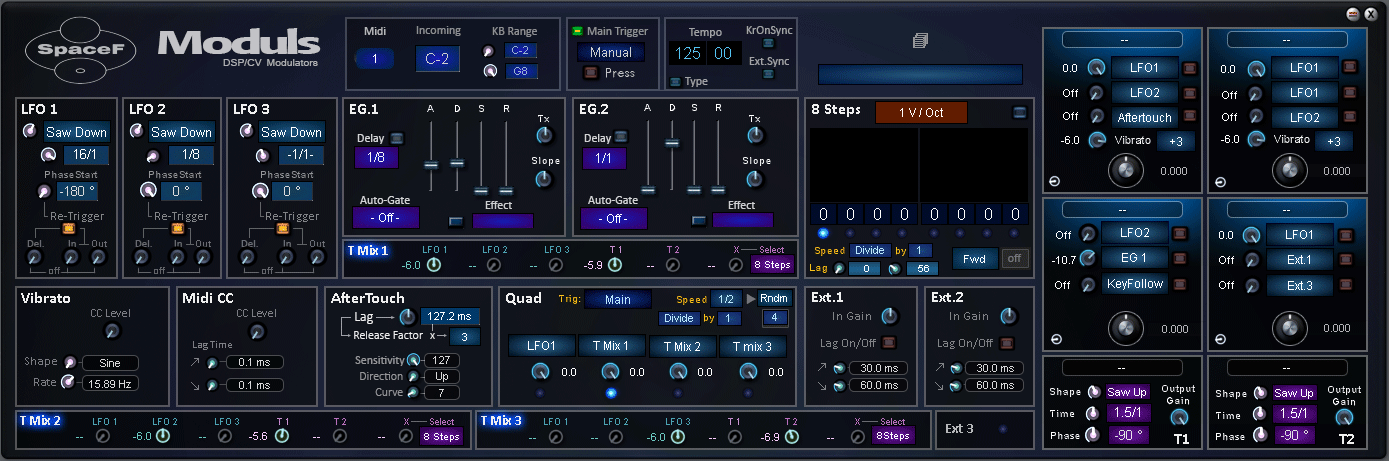Open the LFO 3 Saw Down waveform selector
This screenshot has height=461, width=1389.
pyautogui.click(x=291, y=132)
